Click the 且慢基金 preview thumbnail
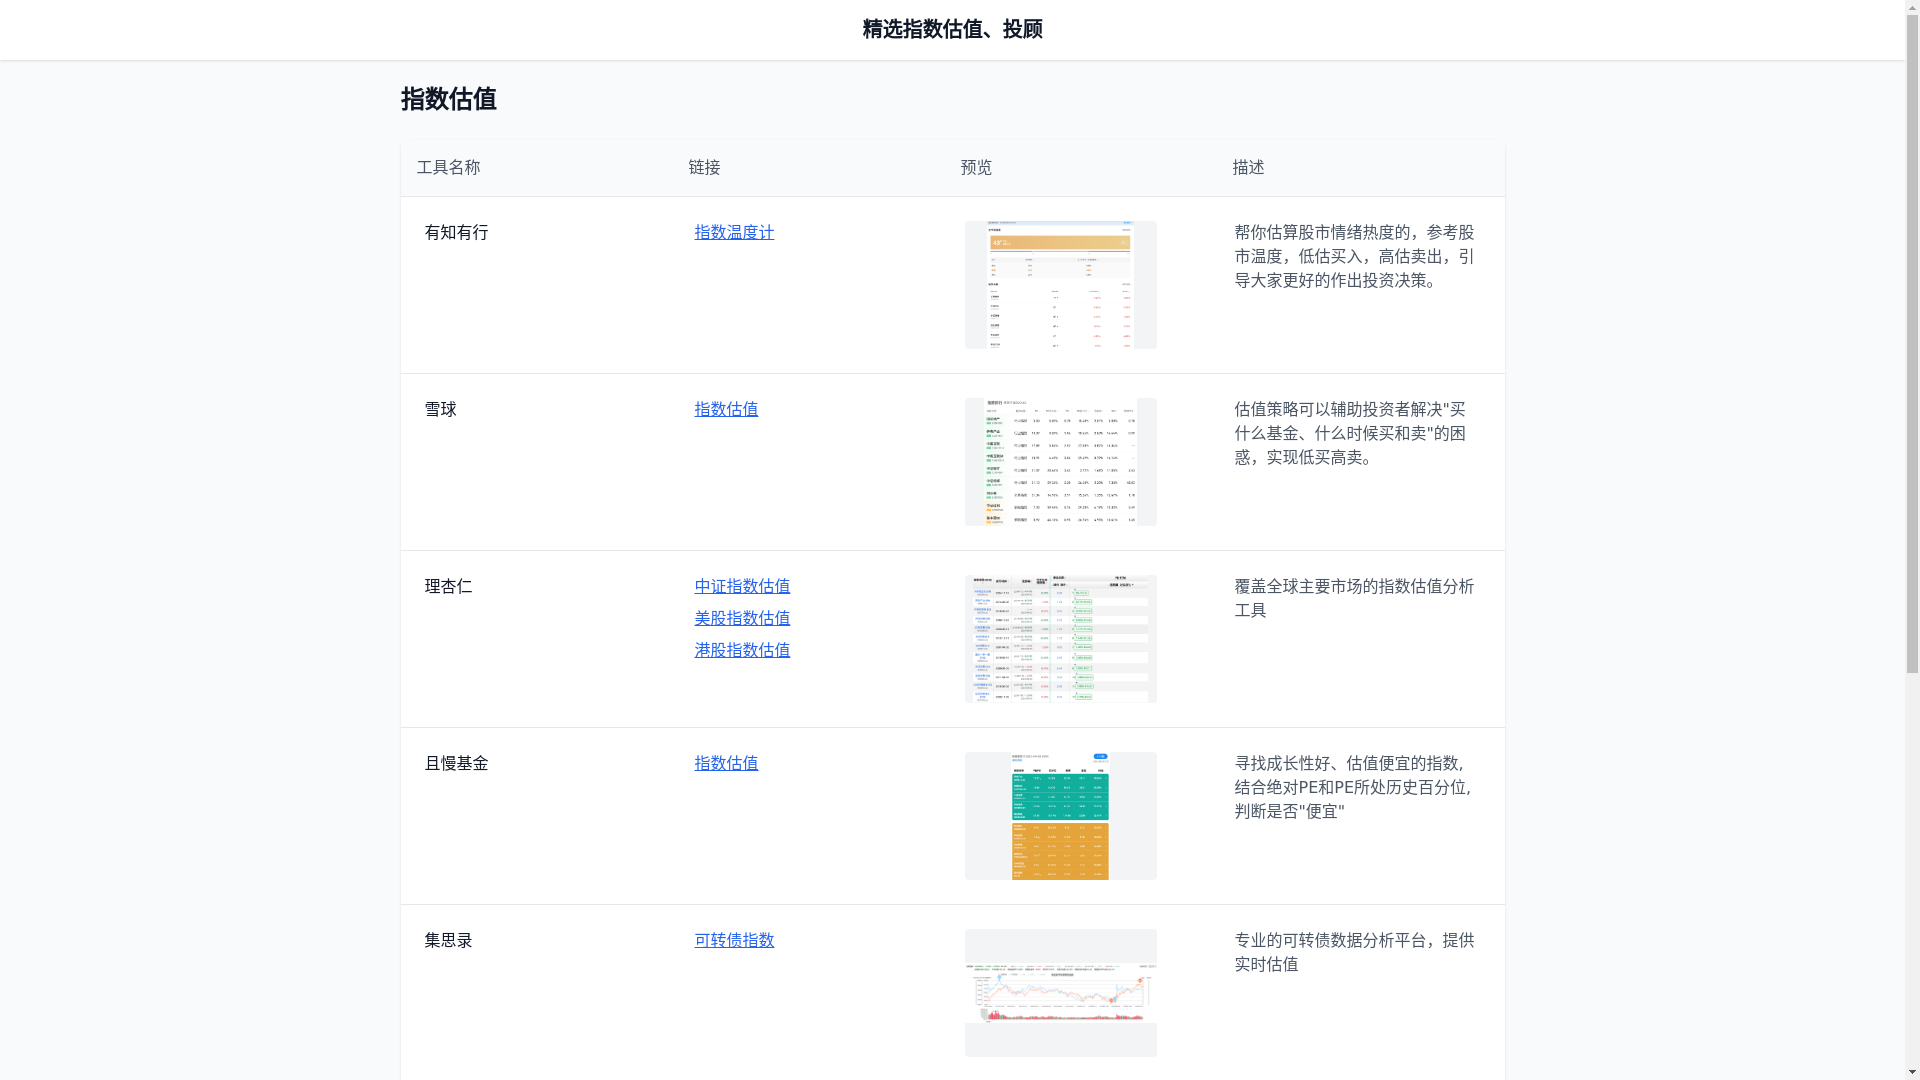Viewport: 1920px width, 1080px height. pyautogui.click(x=1060, y=816)
